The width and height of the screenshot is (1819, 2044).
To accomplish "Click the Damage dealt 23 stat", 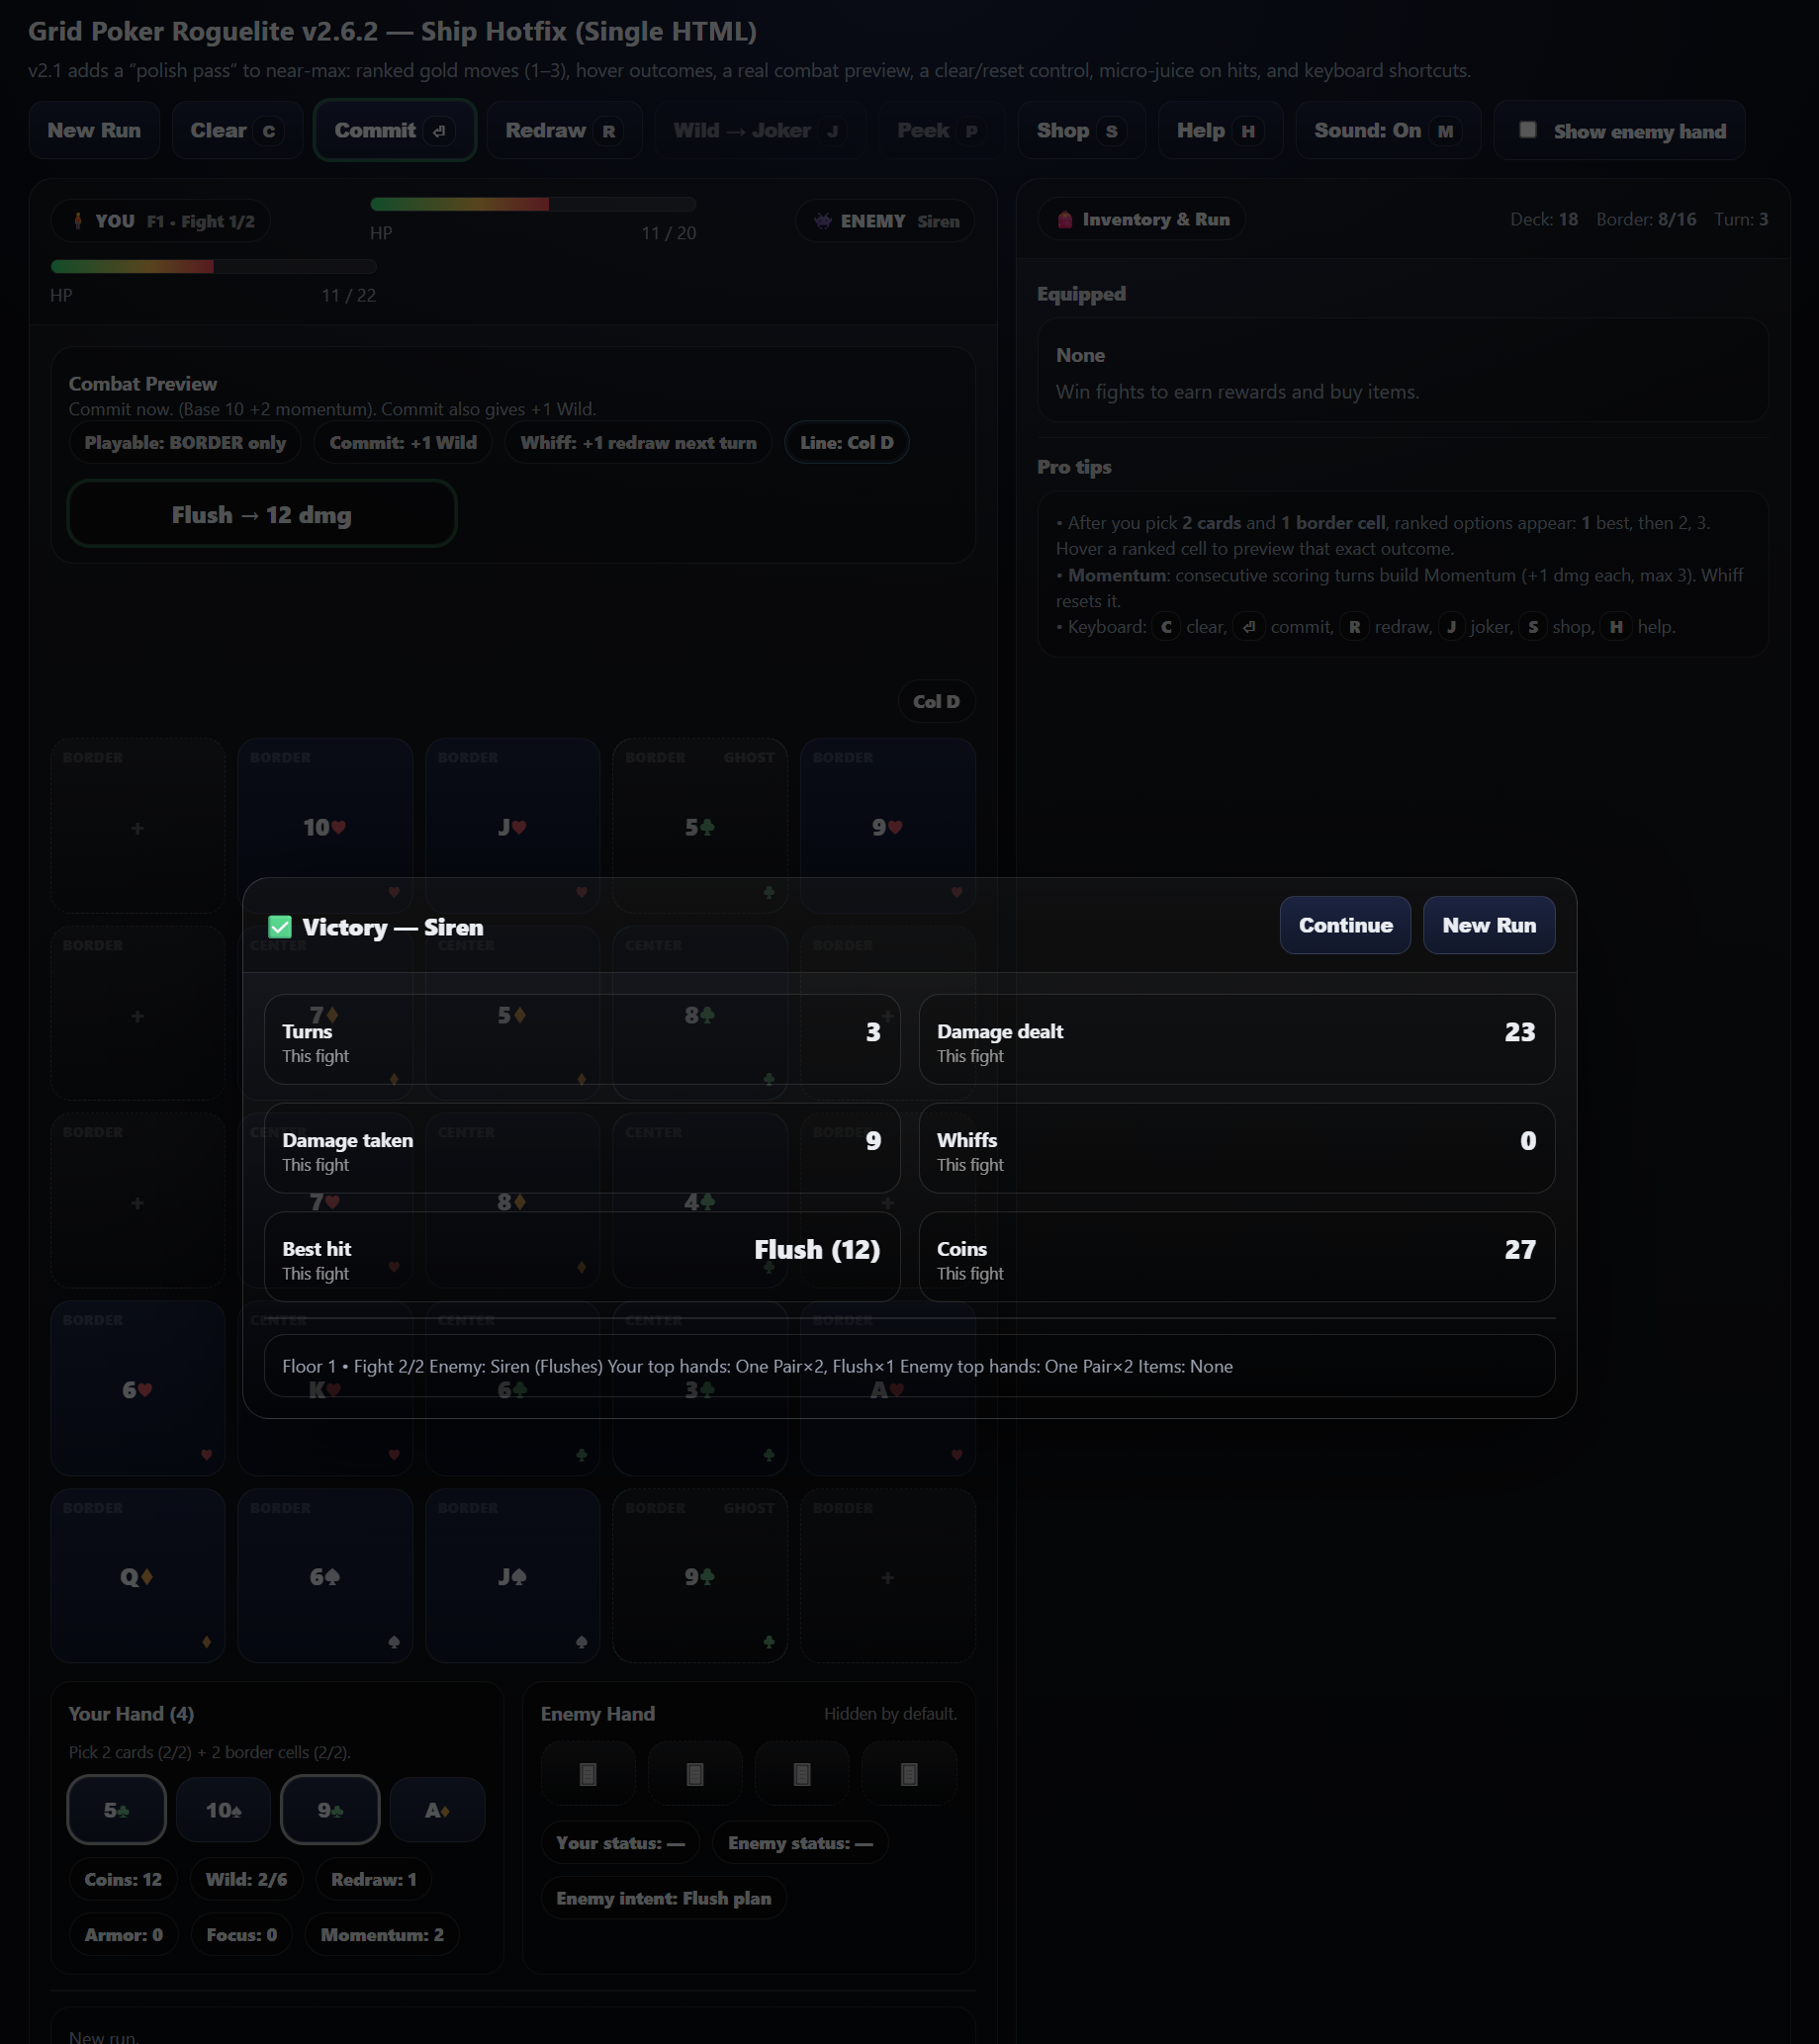I will click(x=1236, y=1040).
